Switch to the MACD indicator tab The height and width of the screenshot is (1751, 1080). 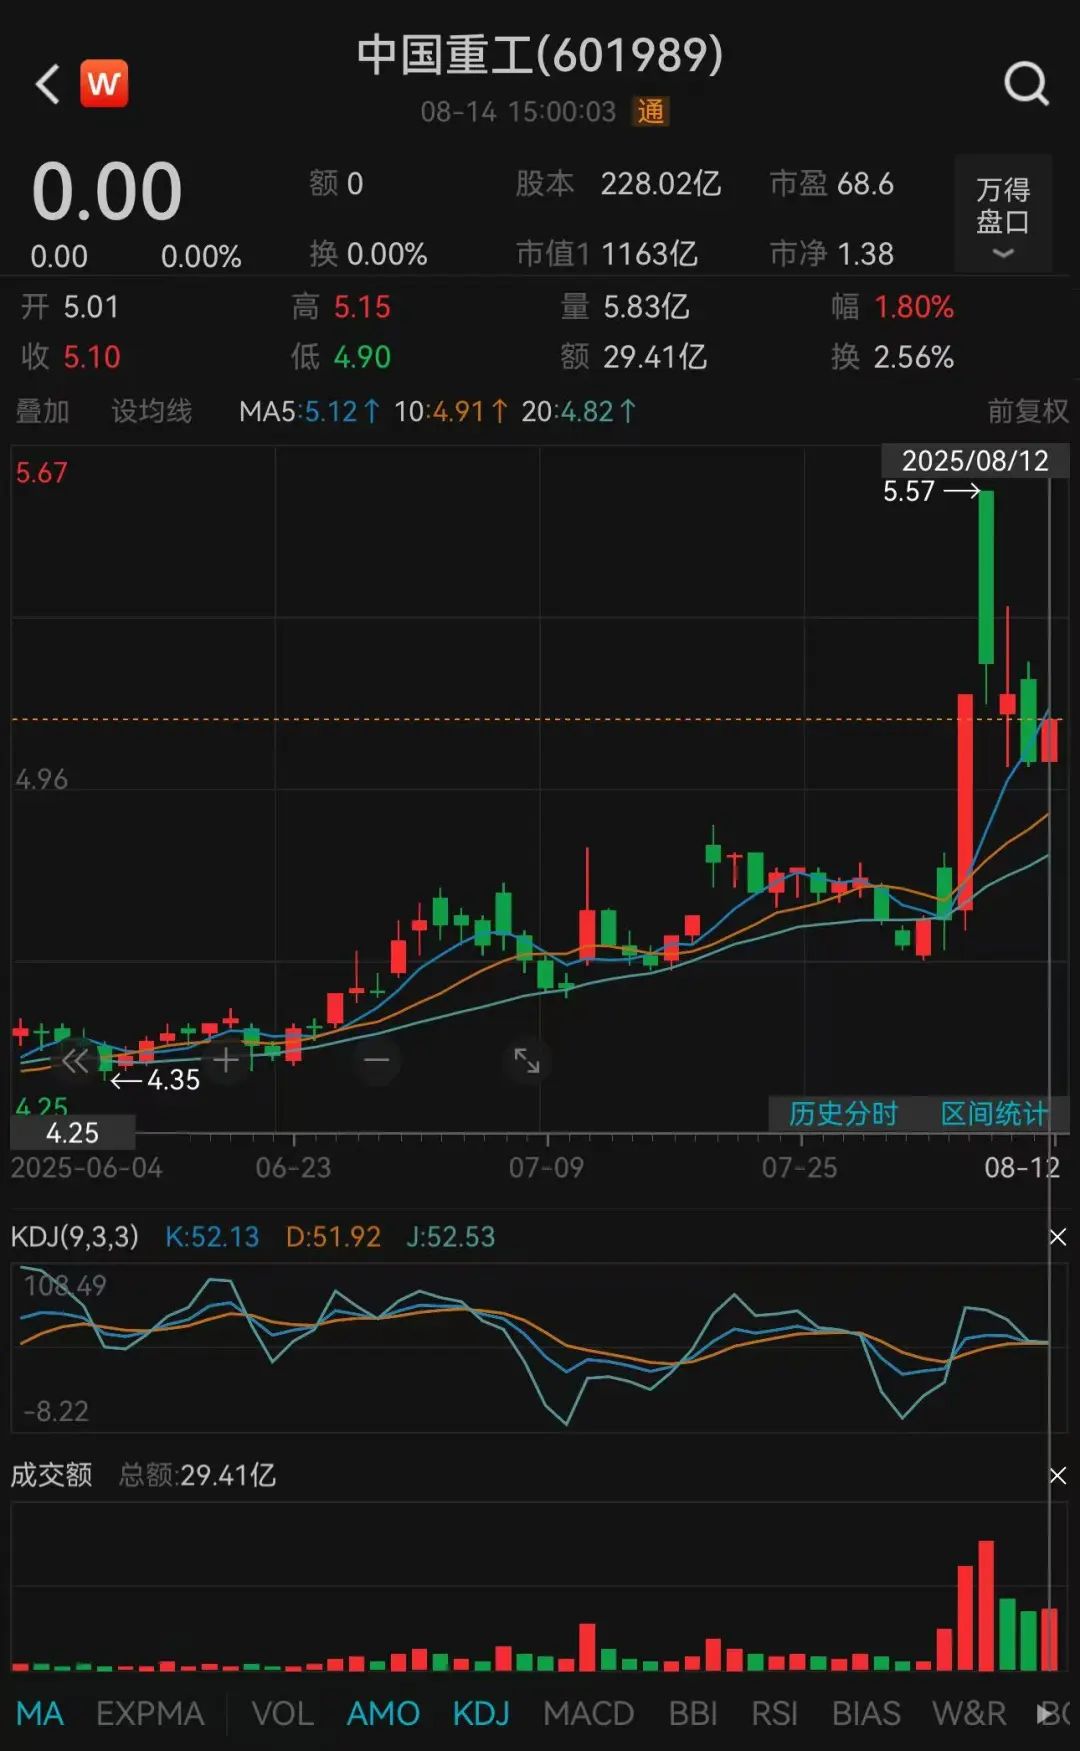pyautogui.click(x=588, y=1714)
